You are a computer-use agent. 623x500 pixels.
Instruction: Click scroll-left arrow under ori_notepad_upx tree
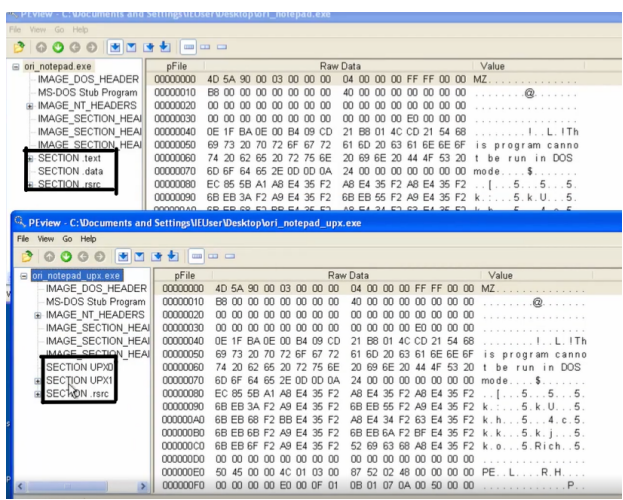pos(20,486)
